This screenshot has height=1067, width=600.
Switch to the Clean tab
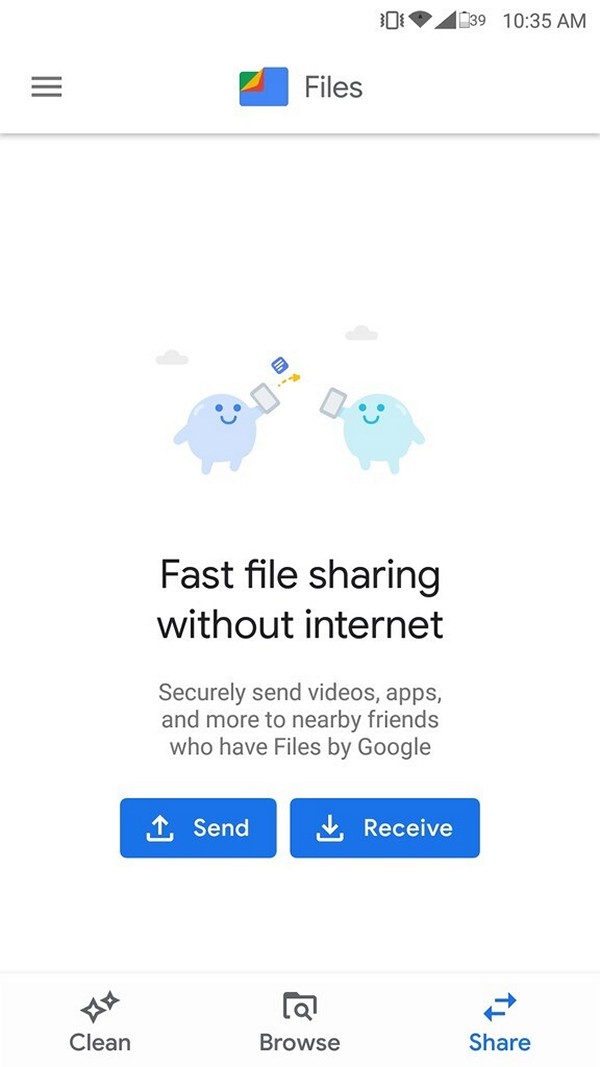[x=100, y=1020]
